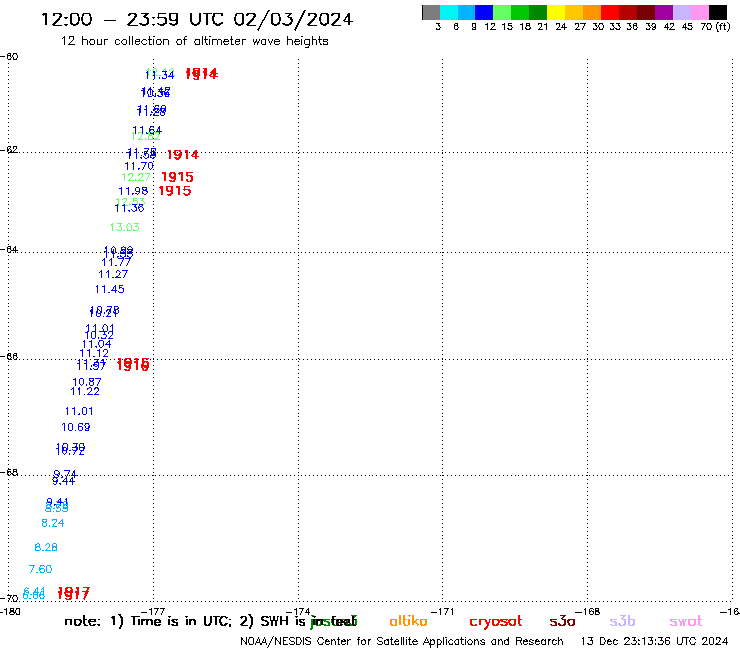The width and height of the screenshot is (740, 650).
Task: Click the -180 longitude axis label
Action: (x=10, y=612)
